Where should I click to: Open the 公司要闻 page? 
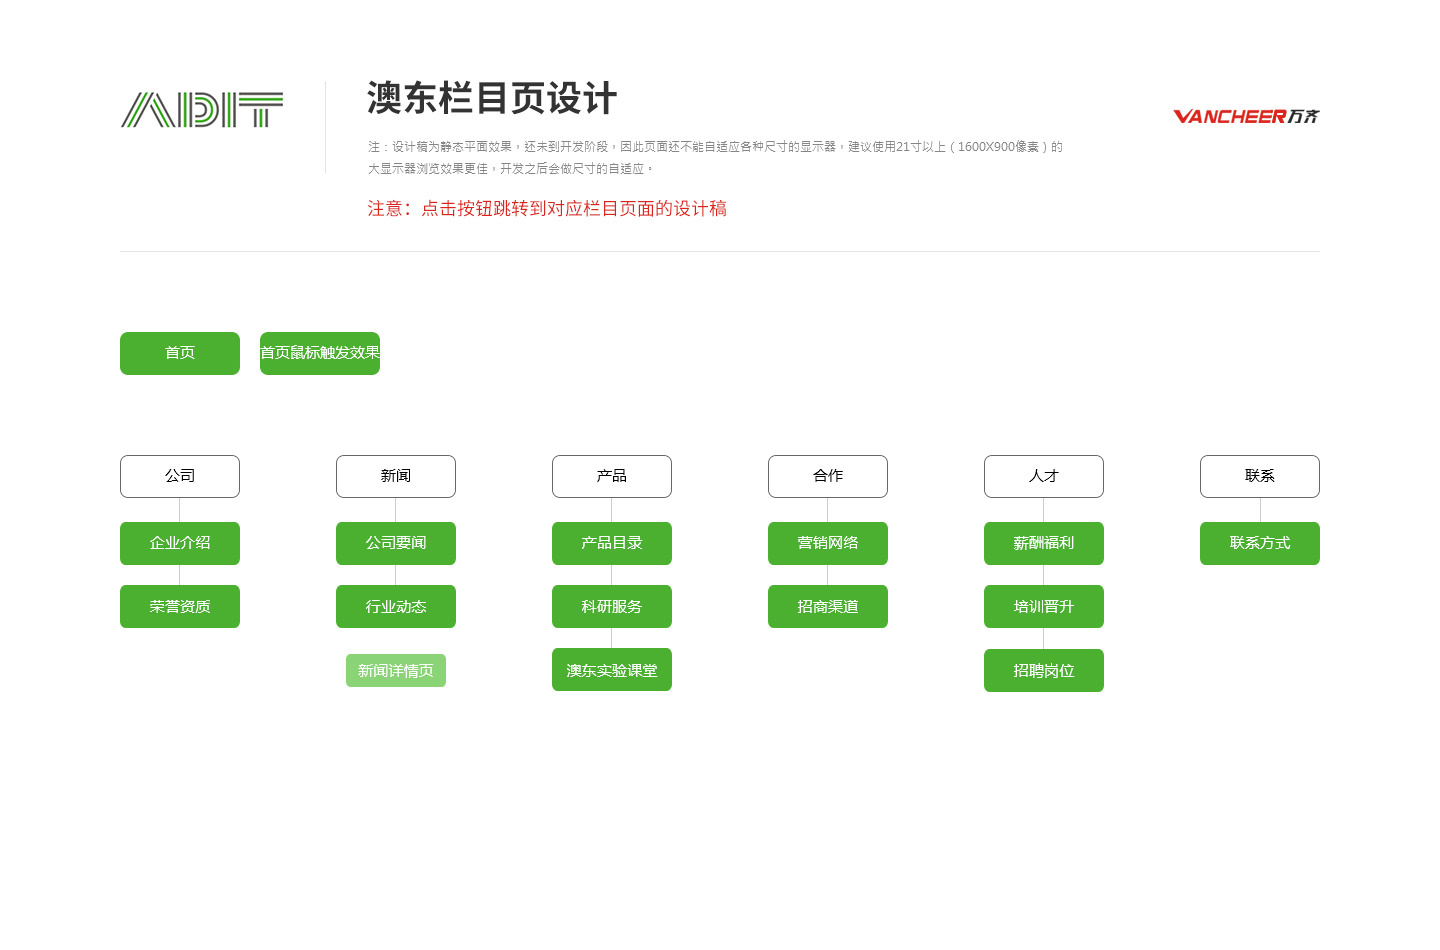(396, 543)
